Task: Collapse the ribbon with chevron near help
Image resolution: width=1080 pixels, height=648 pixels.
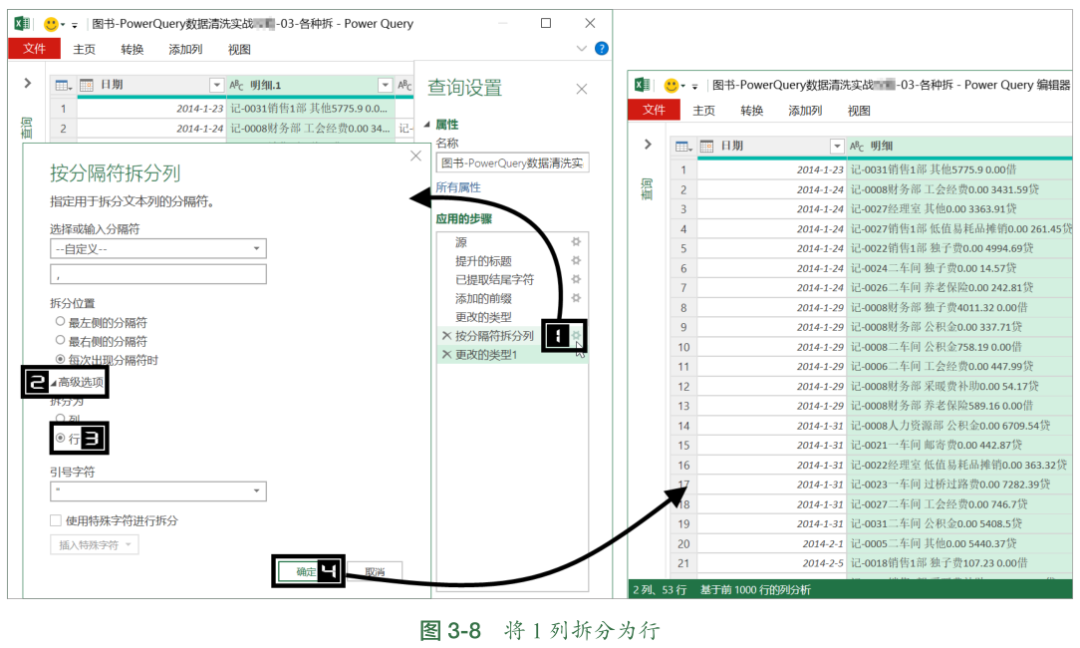Action: tap(581, 49)
